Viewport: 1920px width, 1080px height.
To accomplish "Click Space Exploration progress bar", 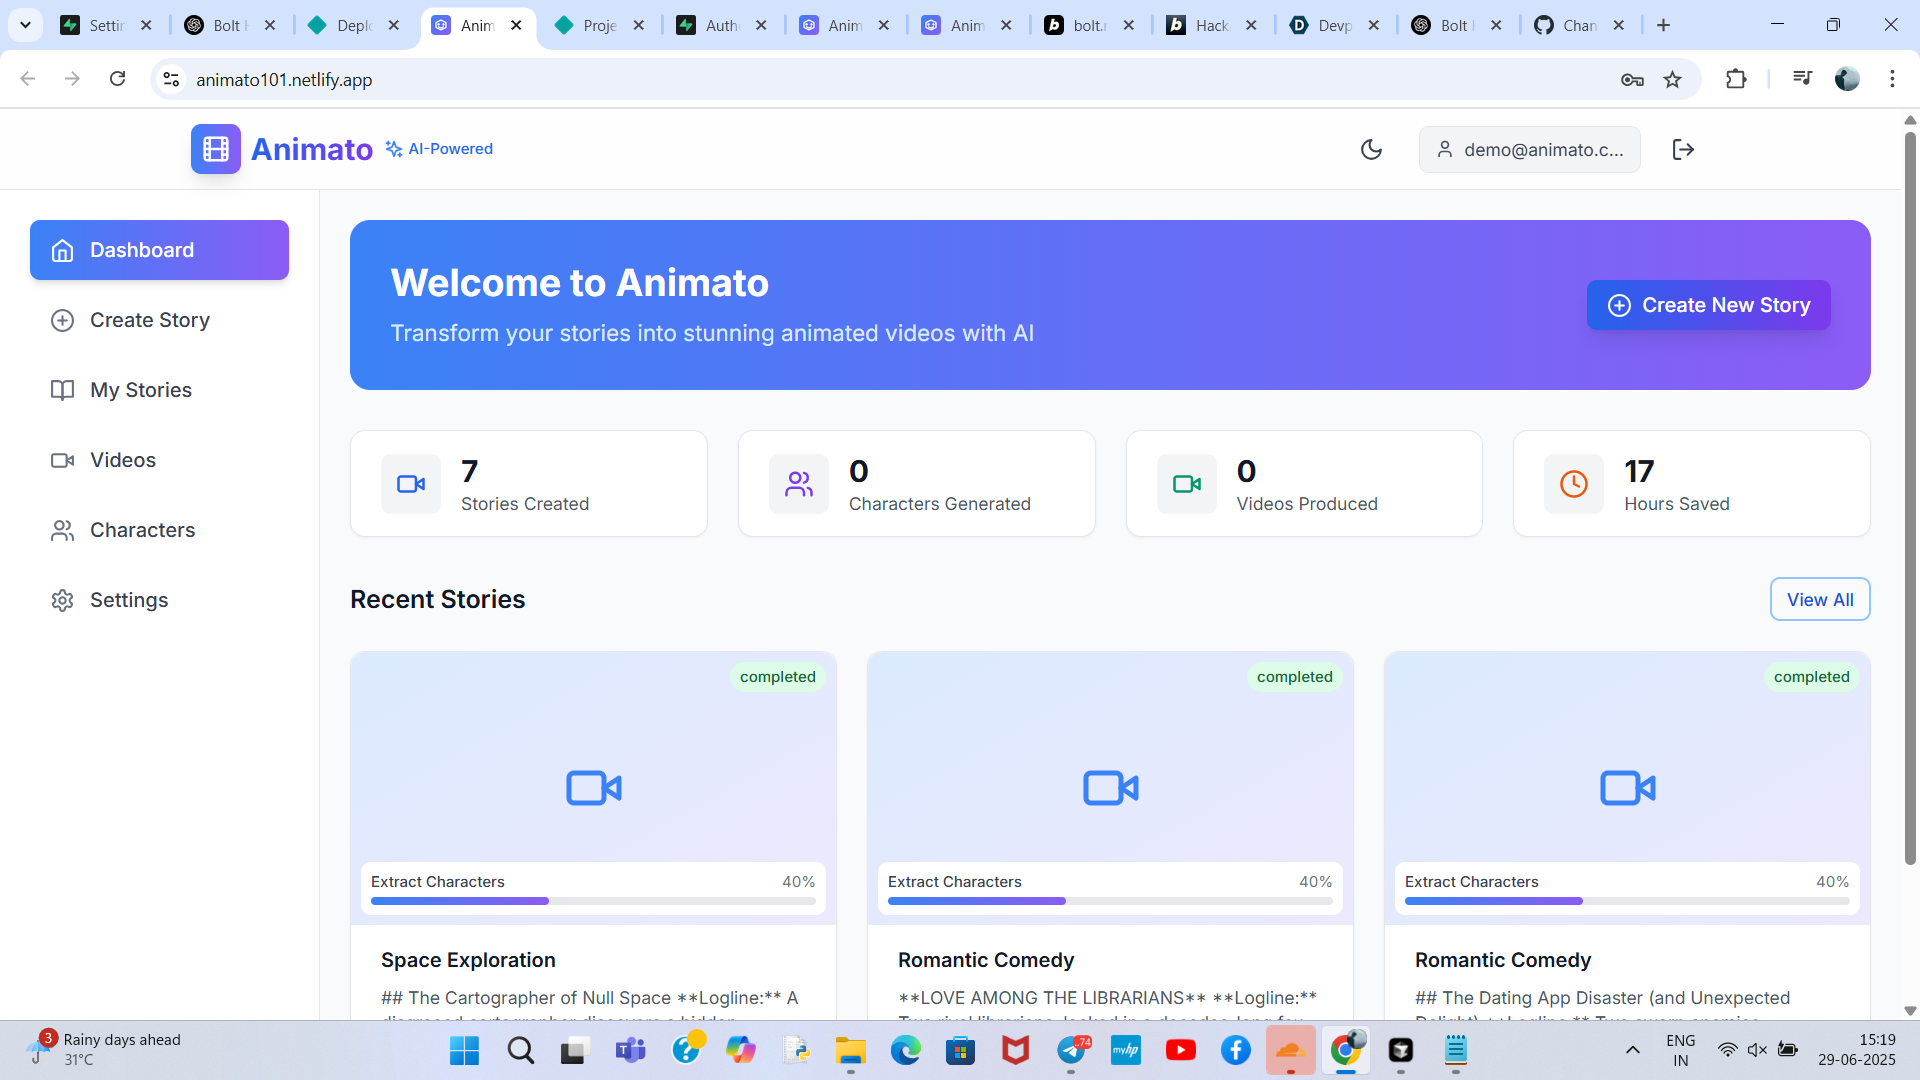I will click(592, 901).
